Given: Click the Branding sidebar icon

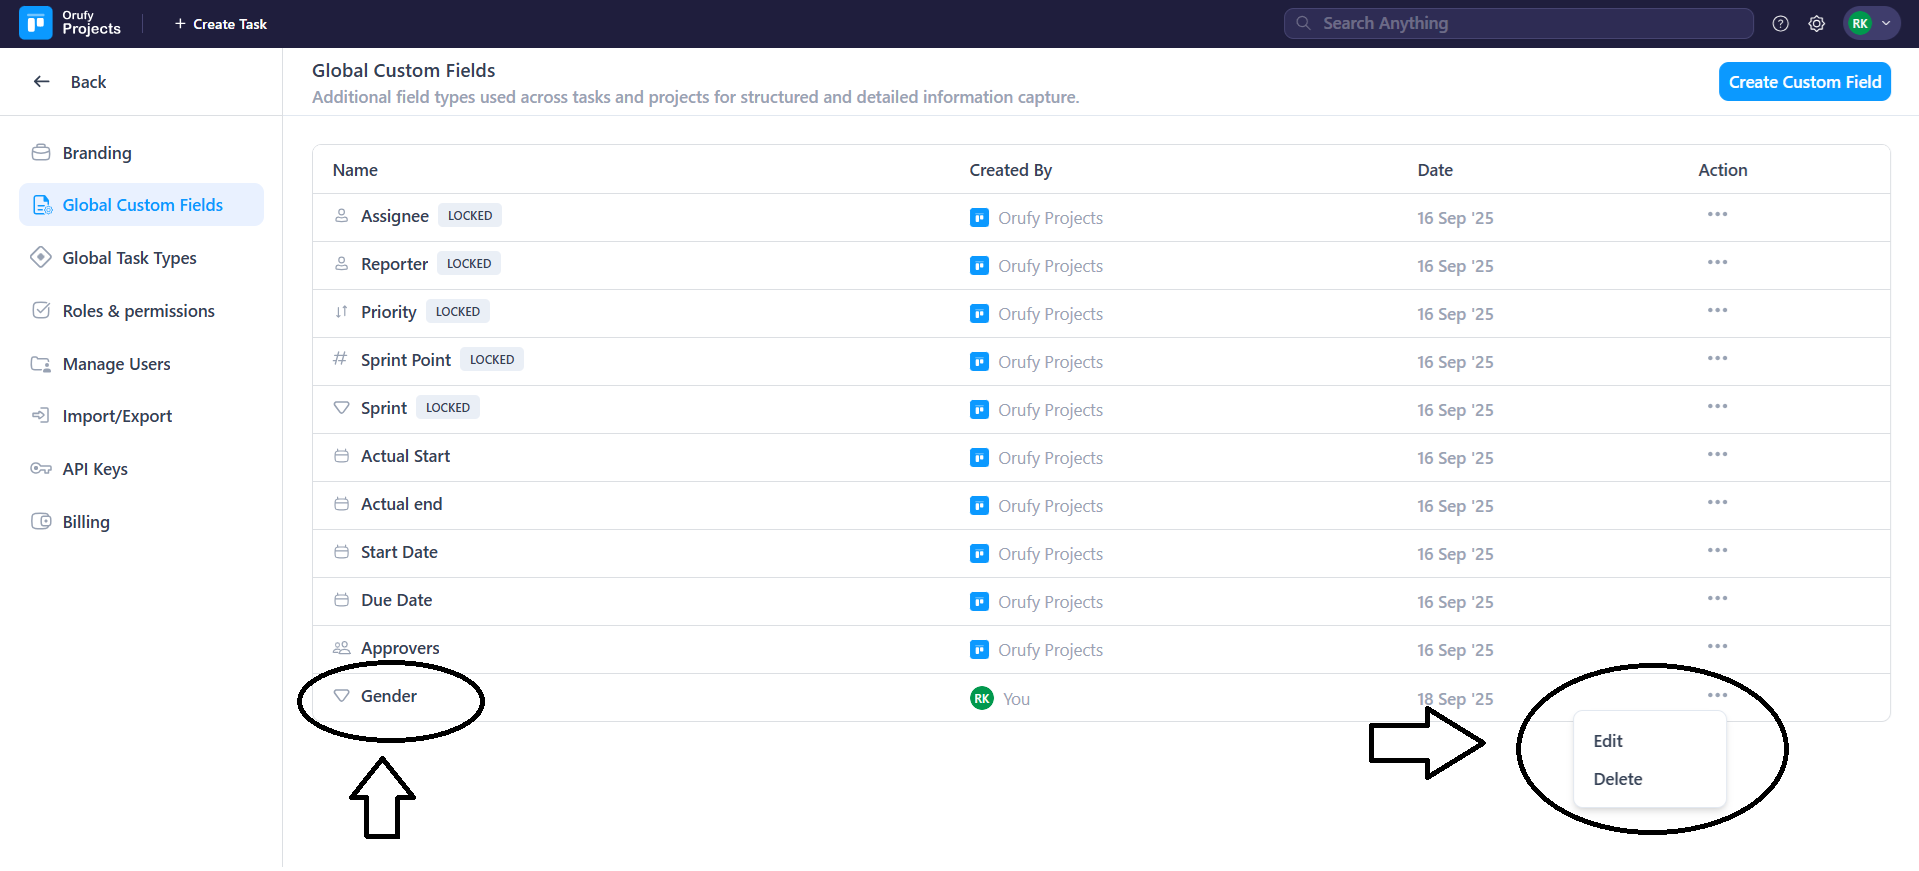Looking at the screenshot, I should [x=41, y=153].
